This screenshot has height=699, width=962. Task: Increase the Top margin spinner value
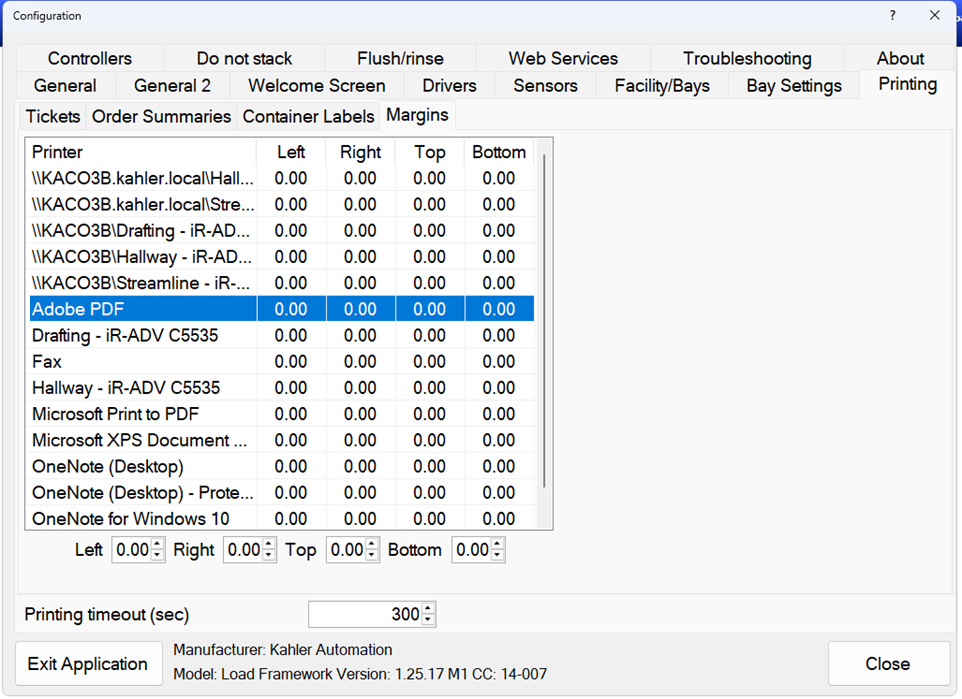[372, 545]
